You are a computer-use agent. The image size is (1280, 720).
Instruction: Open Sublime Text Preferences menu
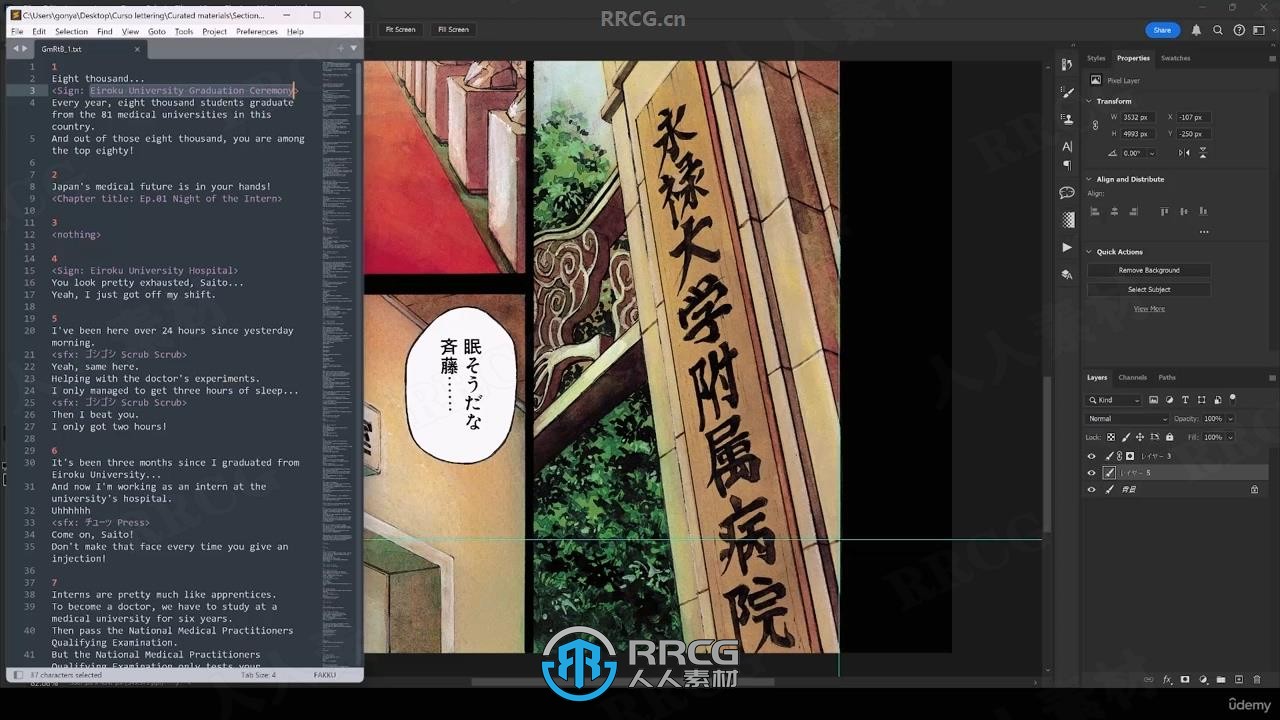coord(257,31)
